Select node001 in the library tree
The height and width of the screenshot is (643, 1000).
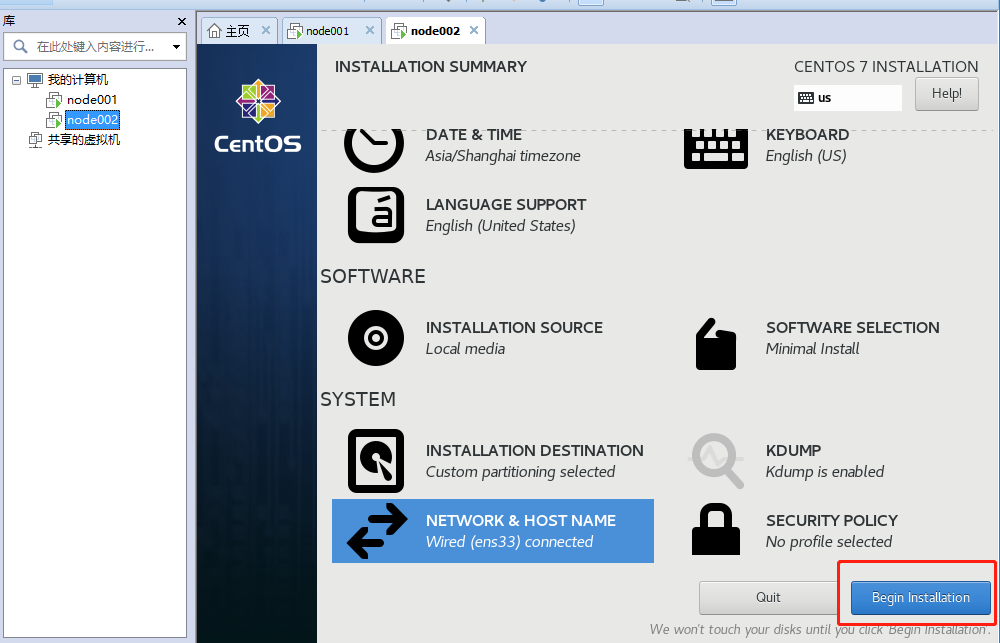tap(92, 100)
